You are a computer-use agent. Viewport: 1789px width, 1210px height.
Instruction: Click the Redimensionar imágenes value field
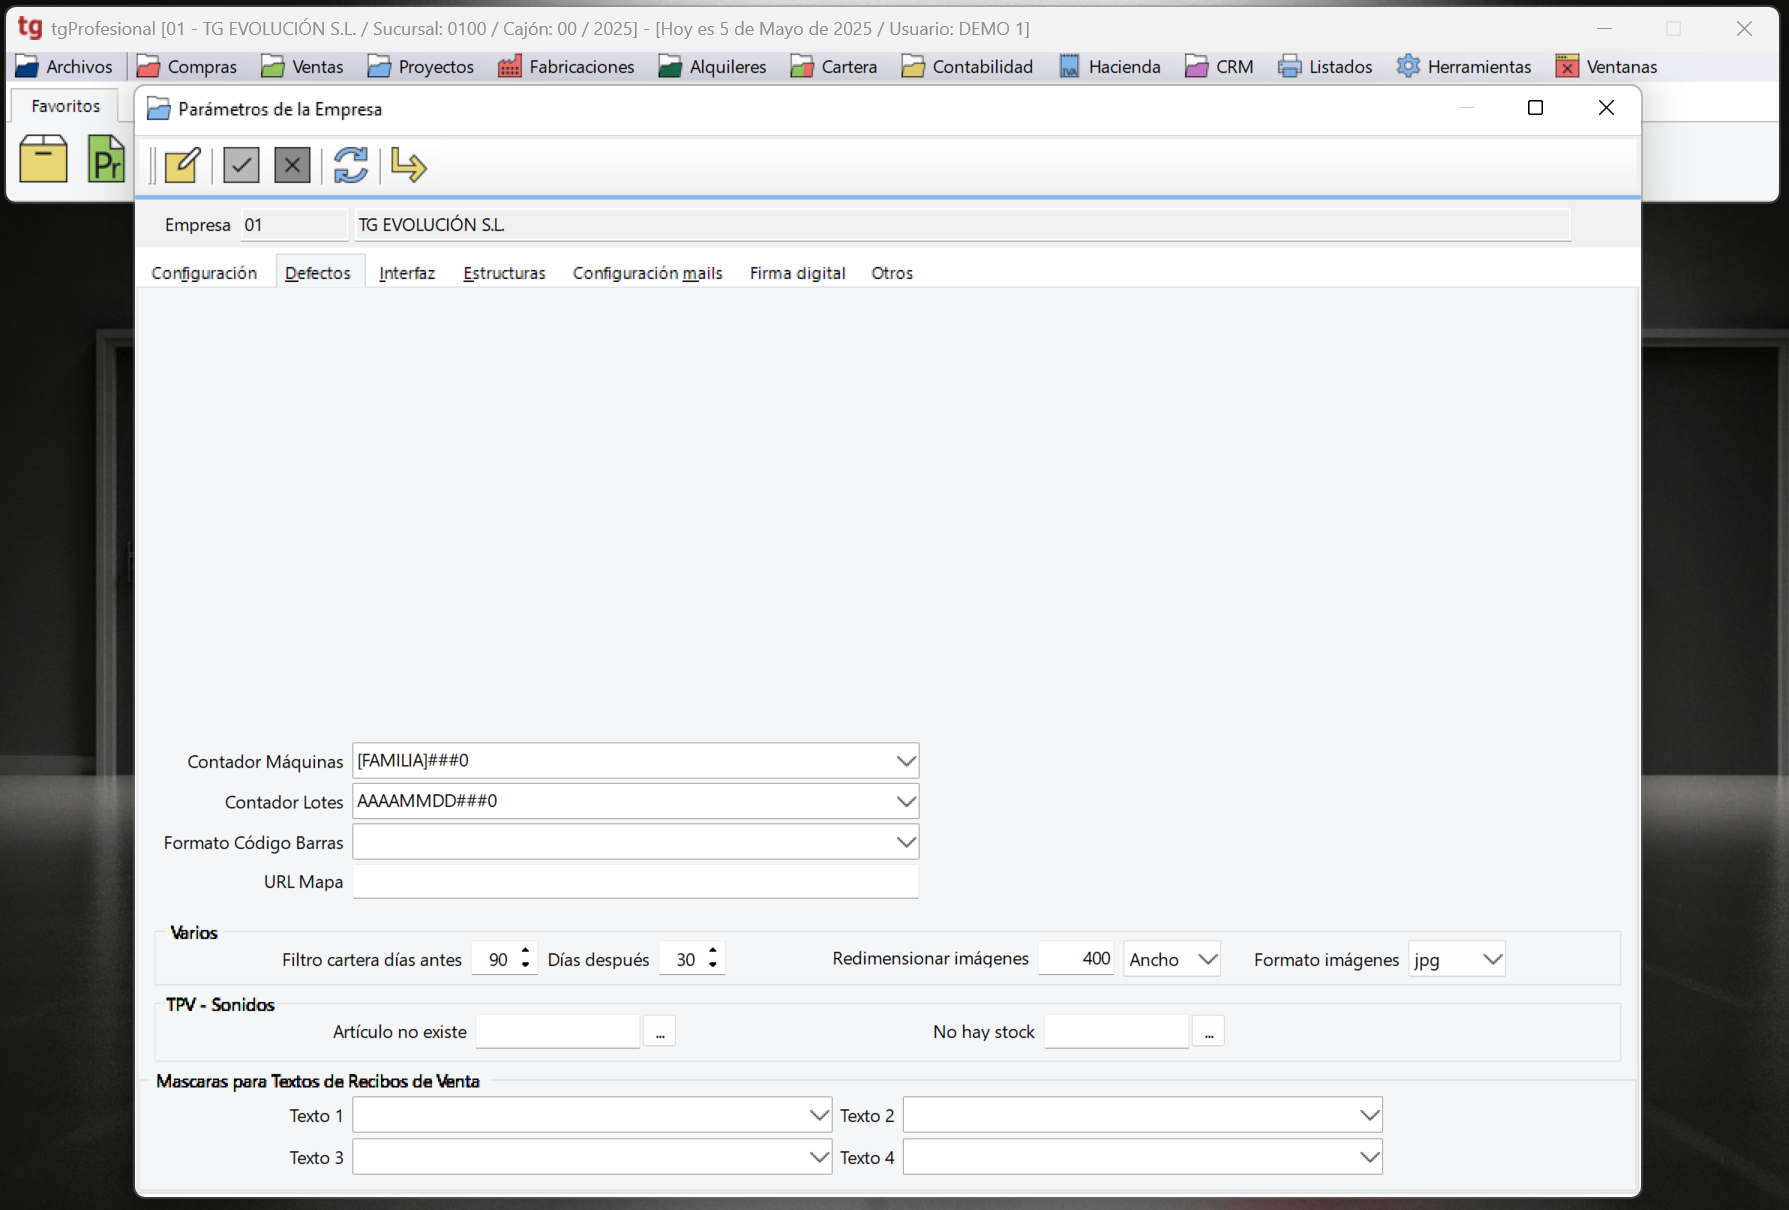[1076, 958]
